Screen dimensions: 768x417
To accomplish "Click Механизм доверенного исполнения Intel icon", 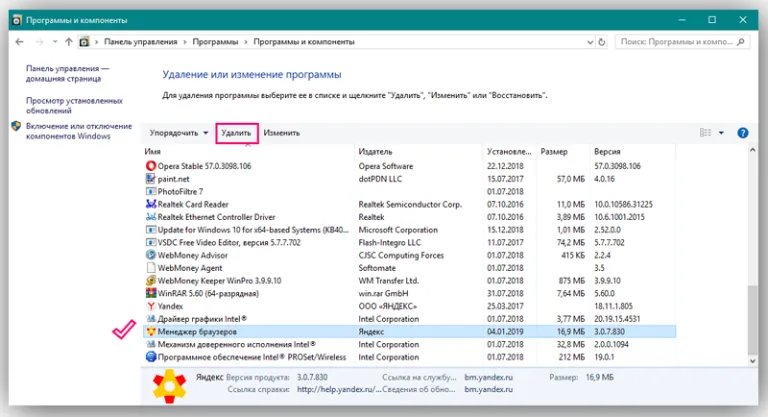I will 151,344.
